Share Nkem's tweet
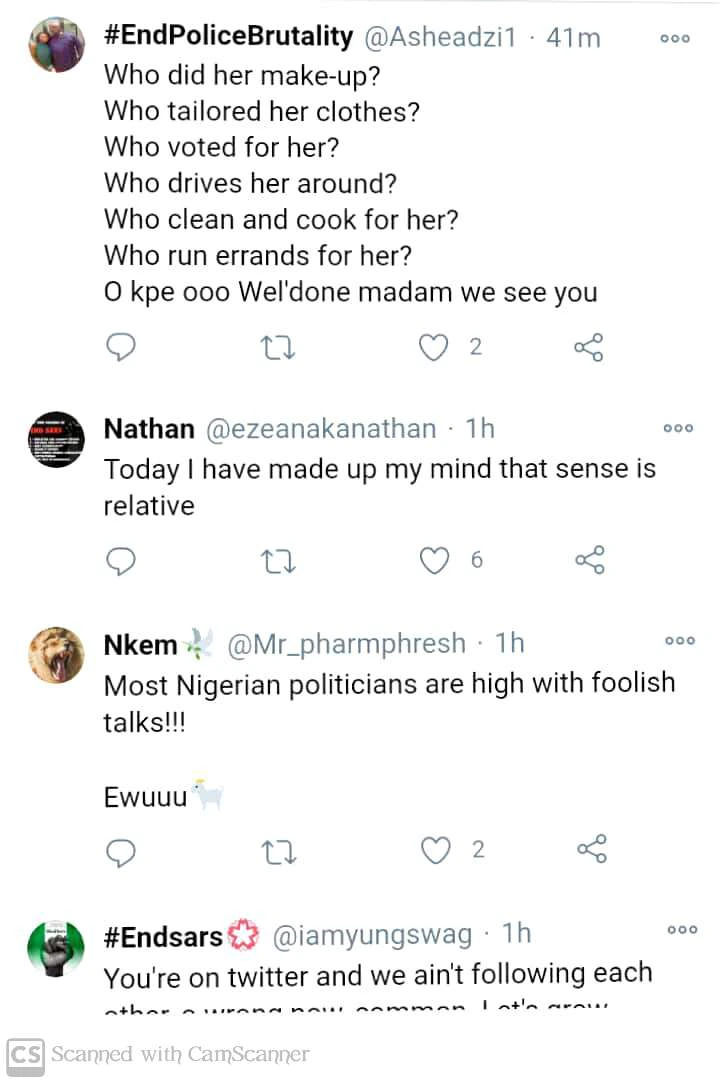The height and width of the screenshot is (1083, 720). [x=591, y=851]
